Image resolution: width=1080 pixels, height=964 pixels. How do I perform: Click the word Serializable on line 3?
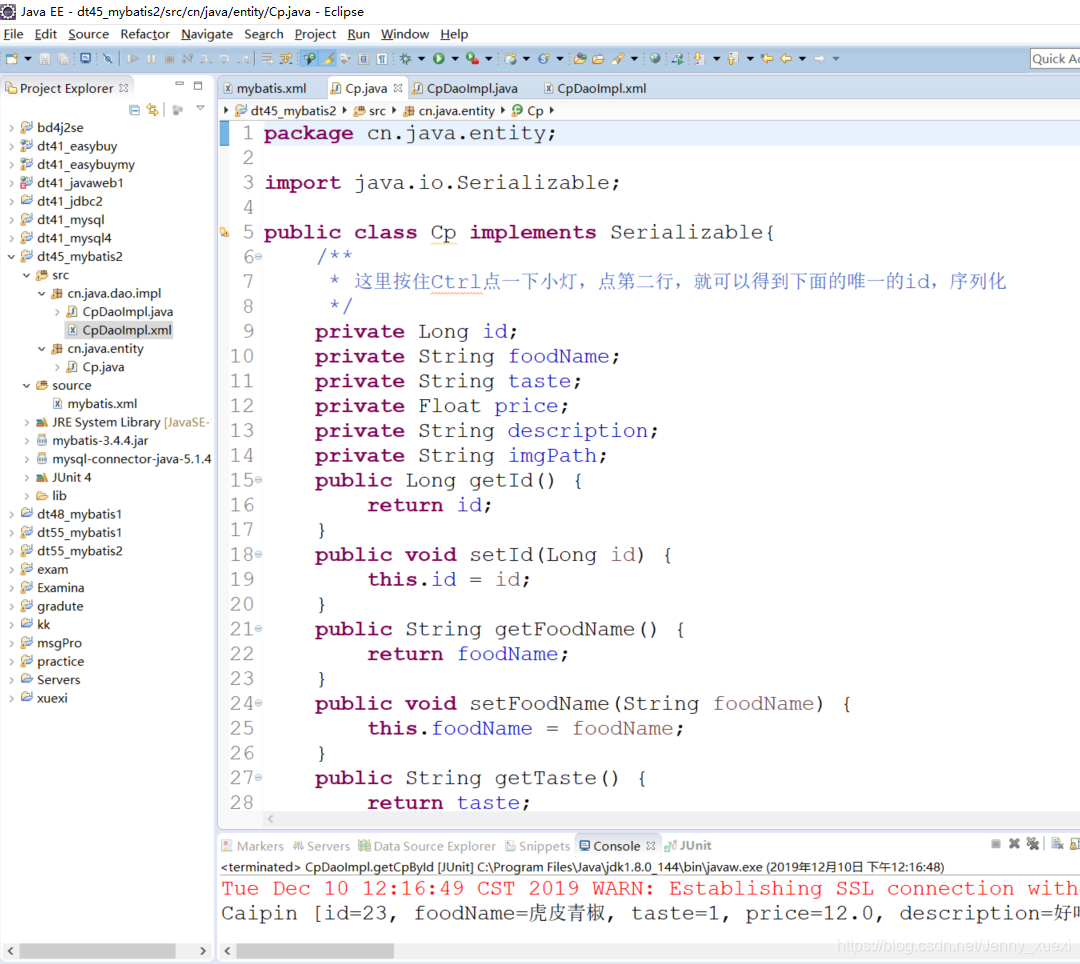pyautogui.click(x=533, y=182)
